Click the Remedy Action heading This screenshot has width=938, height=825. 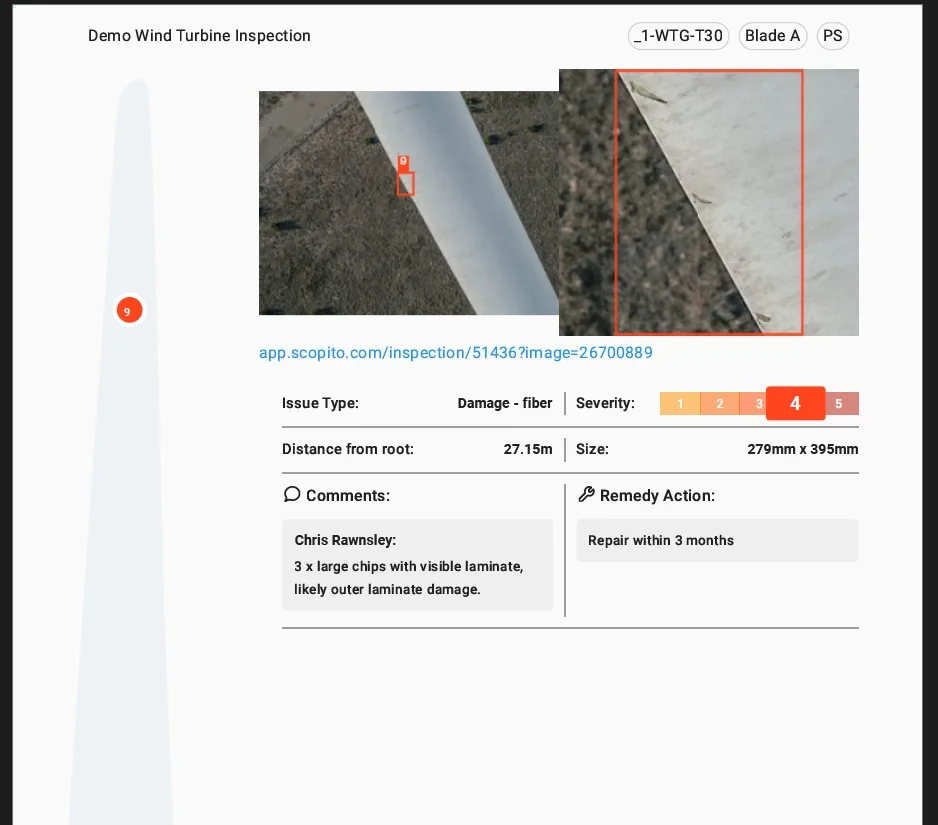coord(657,495)
